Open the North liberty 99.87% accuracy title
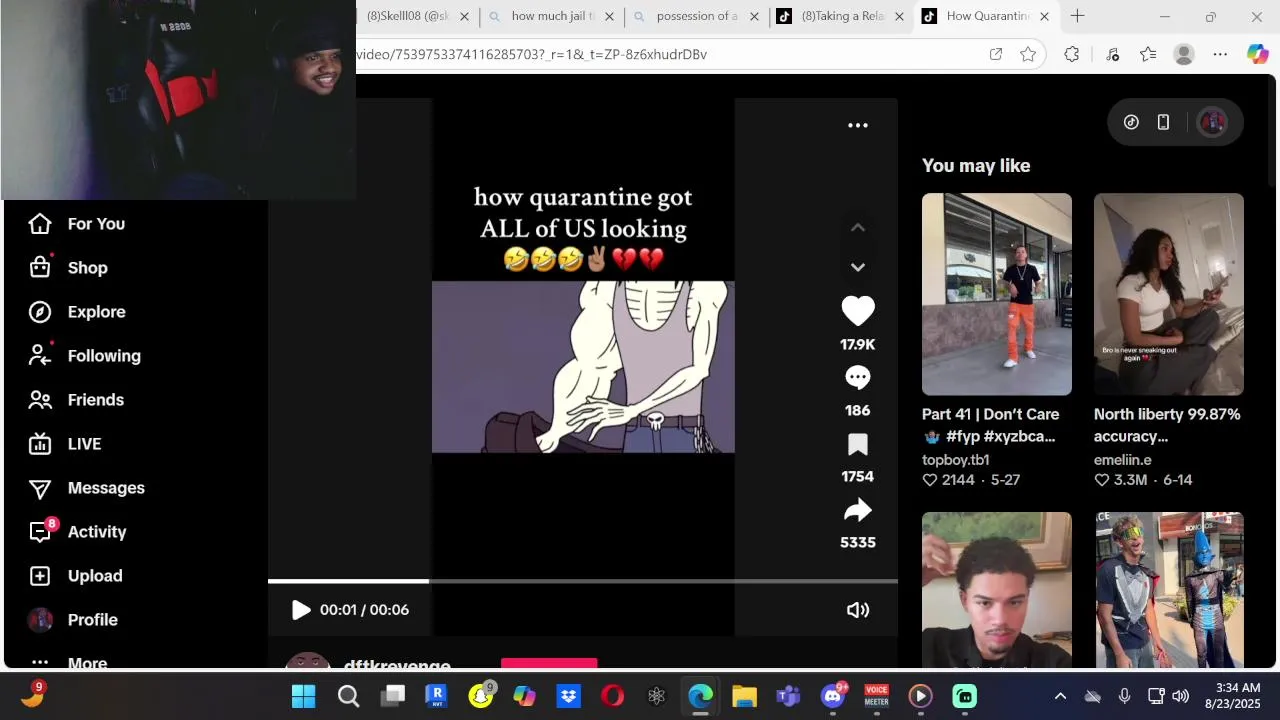 [x=1167, y=425]
